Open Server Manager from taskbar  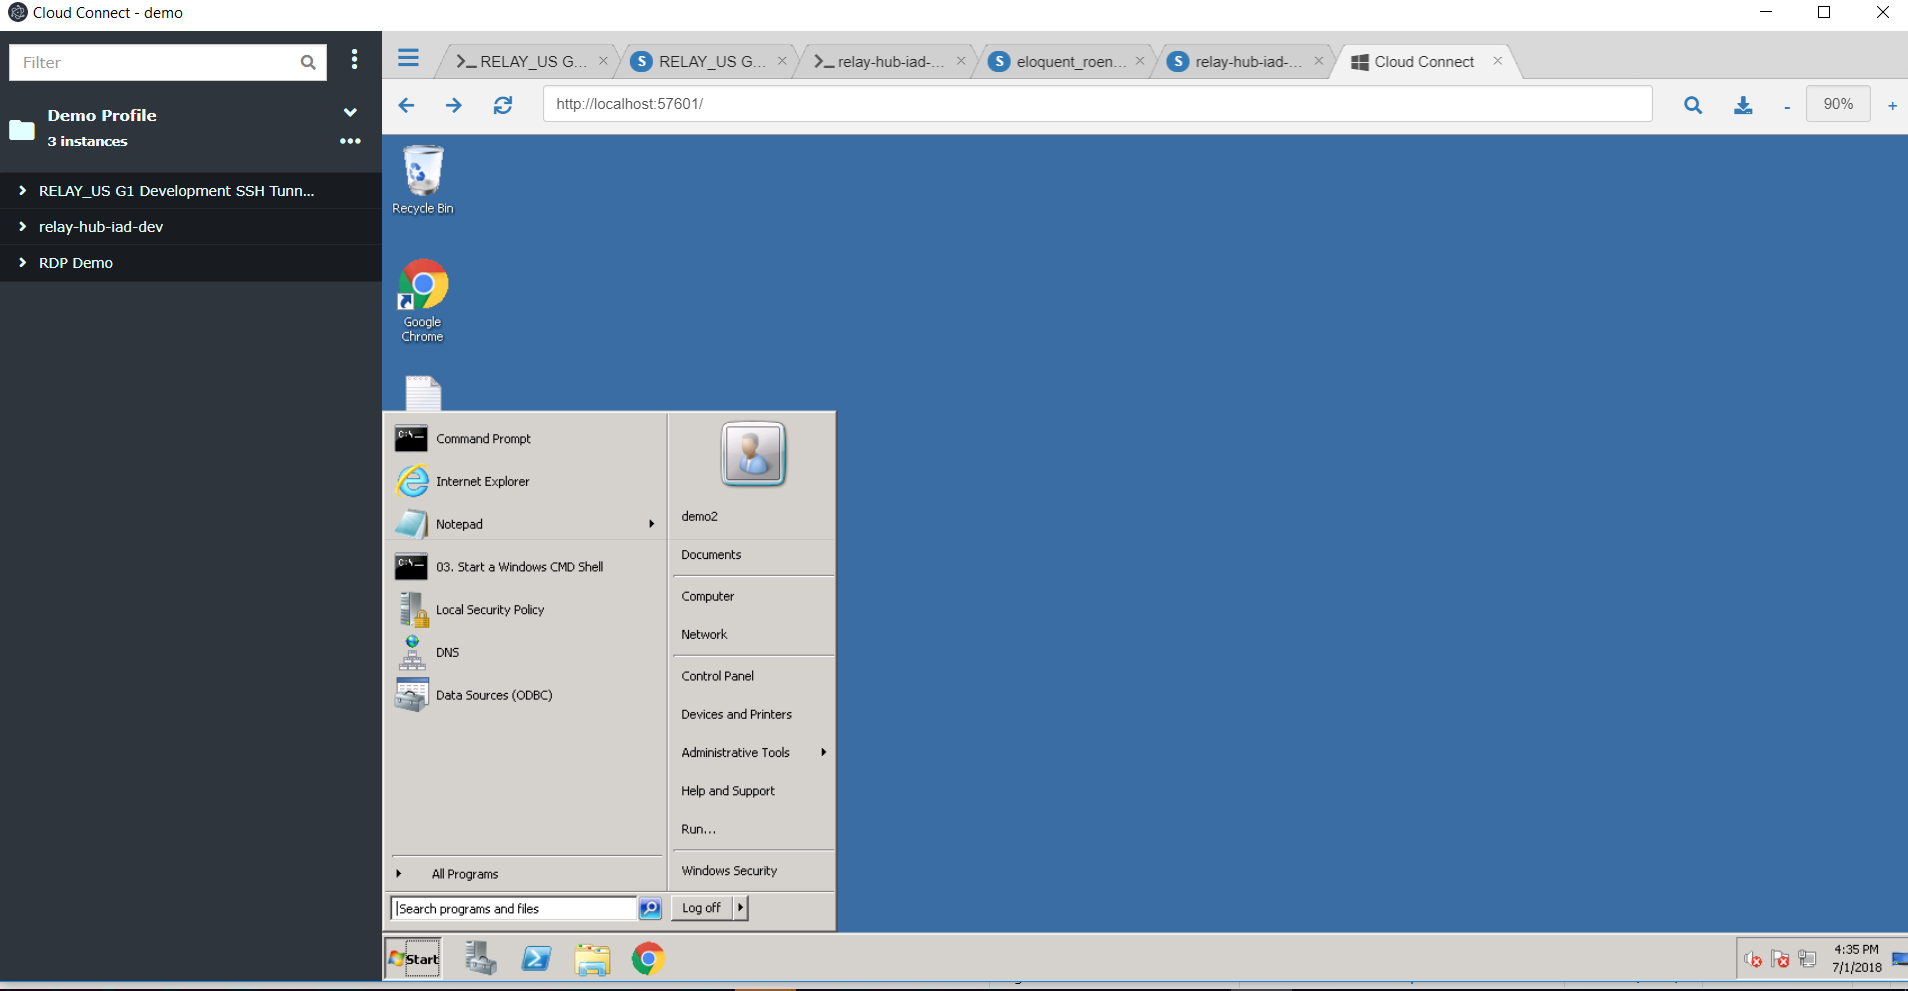click(481, 958)
